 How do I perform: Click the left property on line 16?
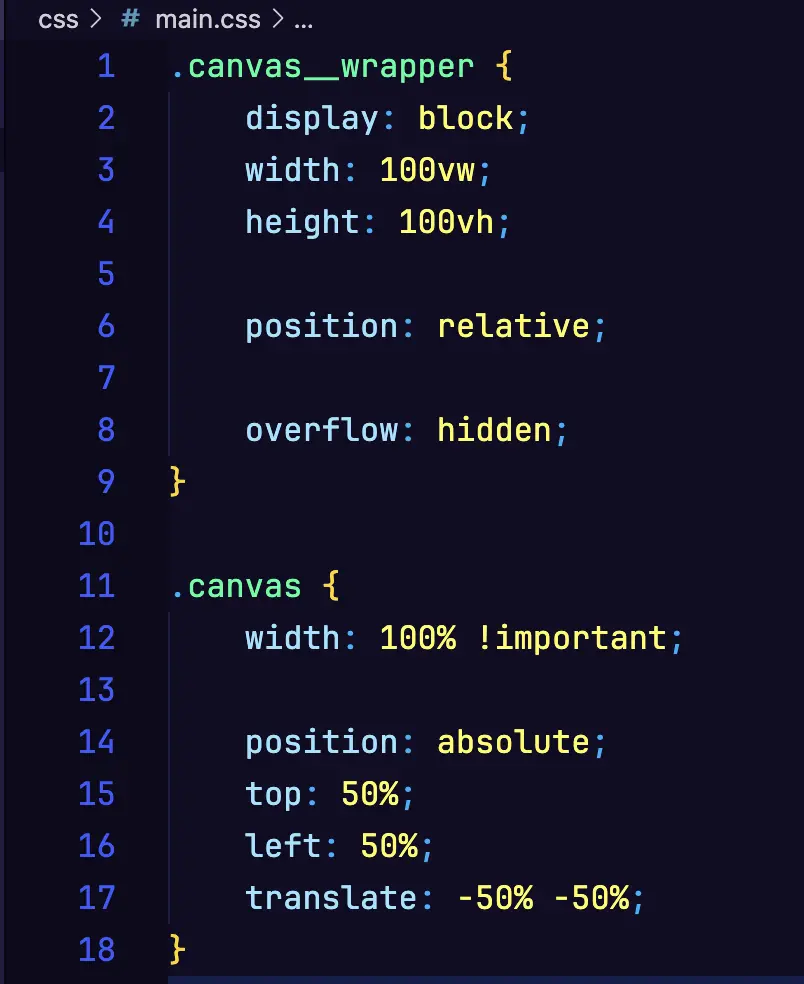[283, 846]
